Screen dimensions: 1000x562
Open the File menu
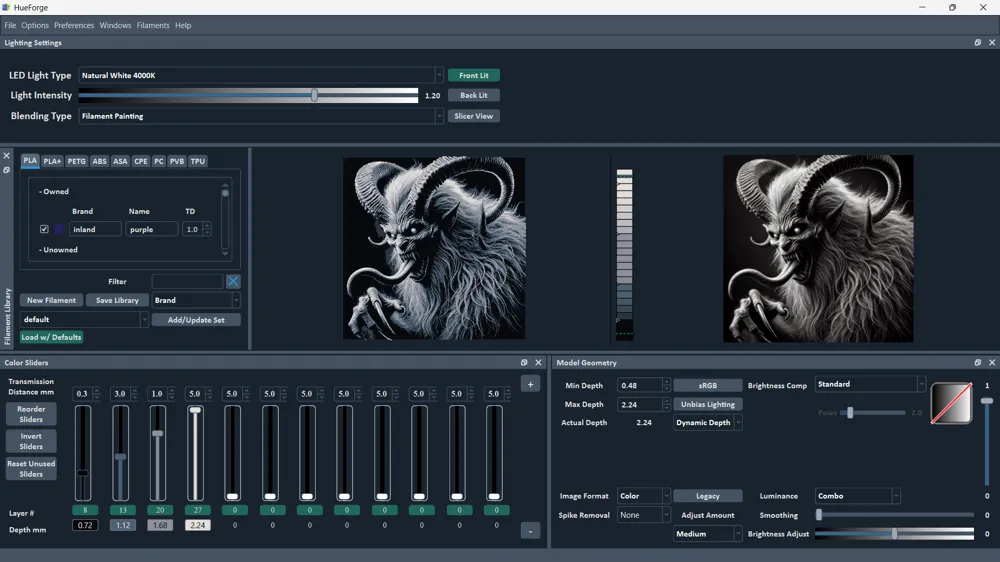tap(10, 26)
